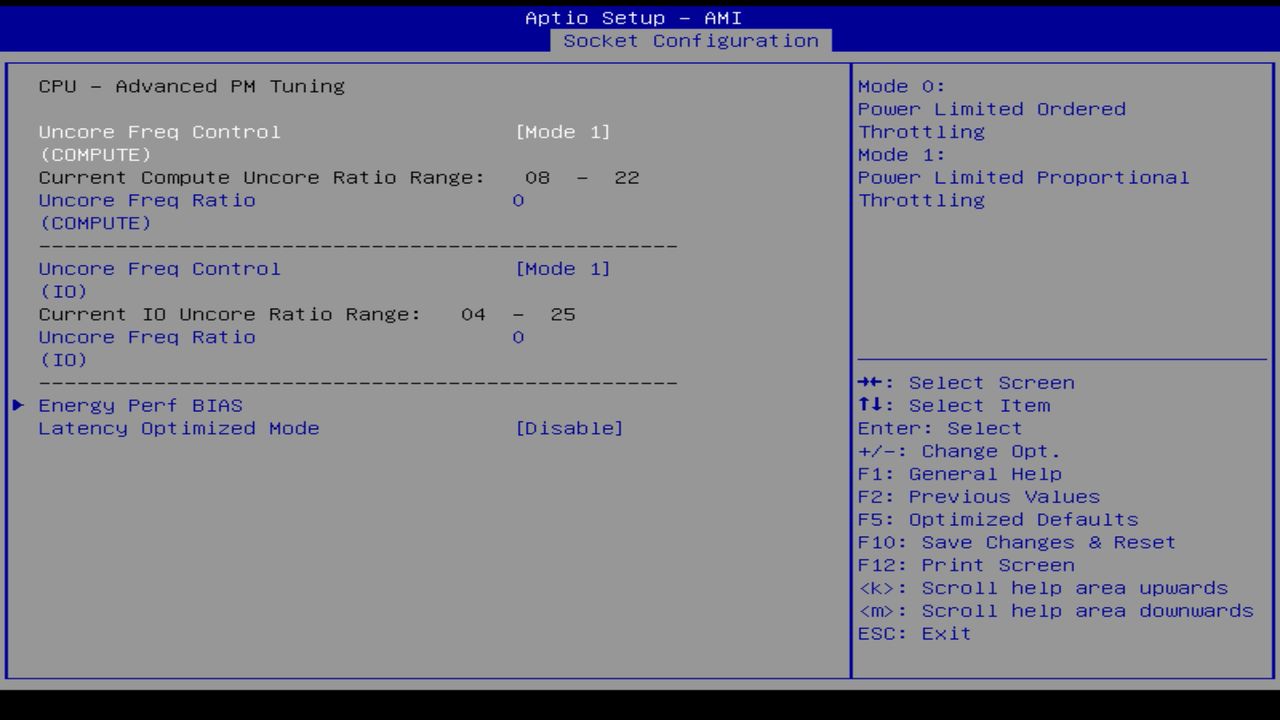Click the F2: Previous Values entry
Viewport: 1280px width, 720px height.
[x=977, y=496]
